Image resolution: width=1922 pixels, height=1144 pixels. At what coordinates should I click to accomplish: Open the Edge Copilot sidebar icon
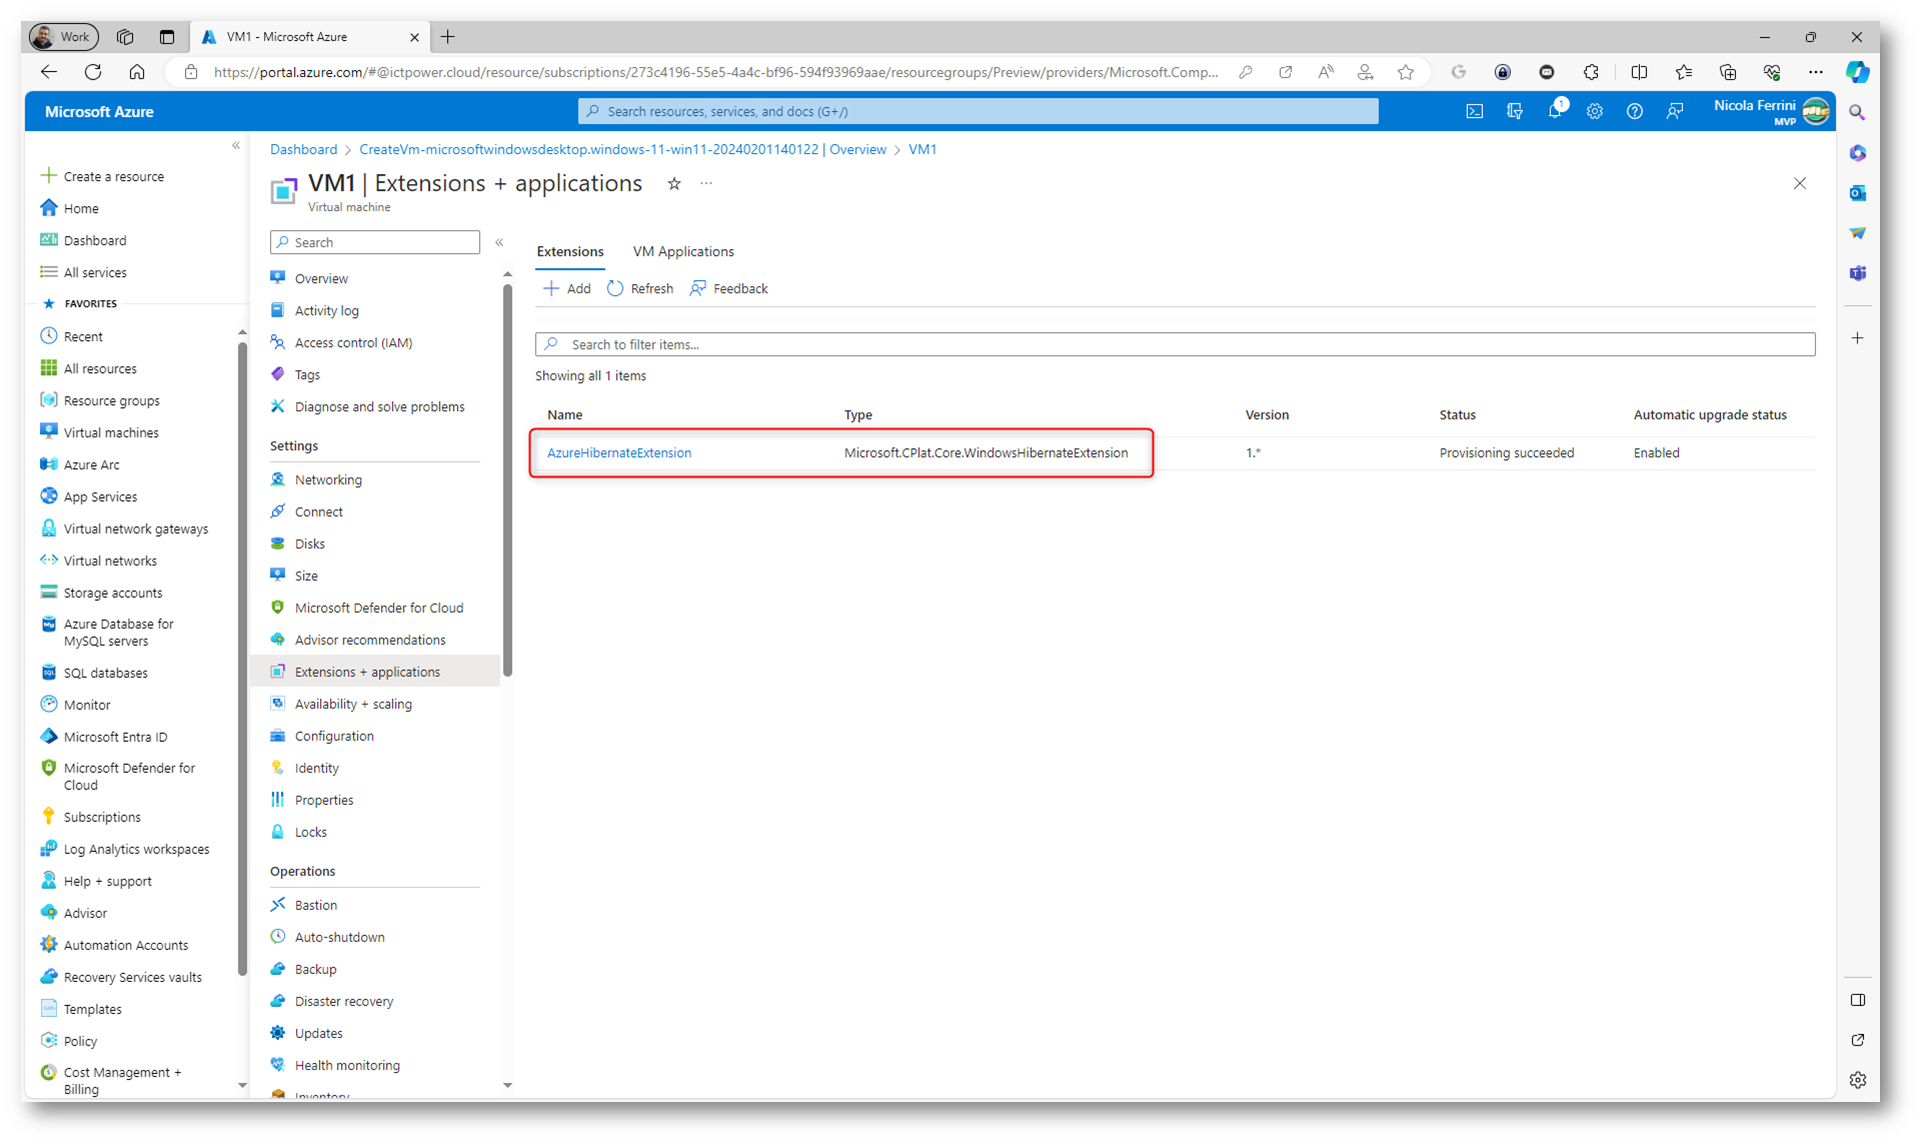(x=1857, y=72)
